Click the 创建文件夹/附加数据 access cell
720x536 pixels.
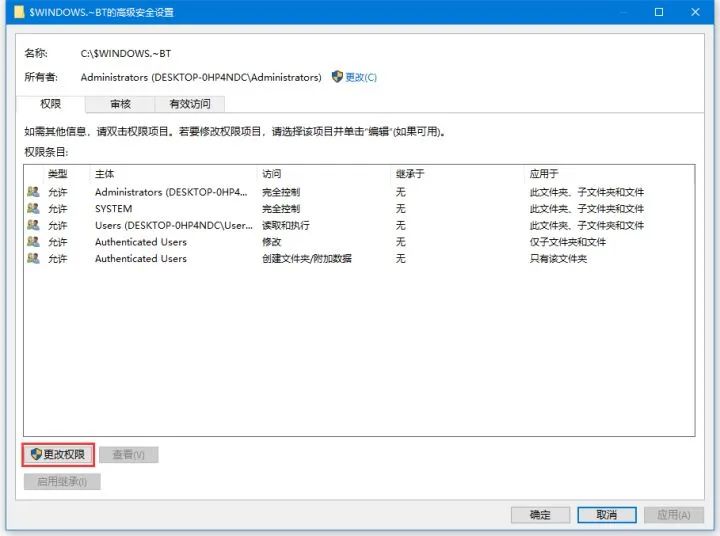coord(307,258)
